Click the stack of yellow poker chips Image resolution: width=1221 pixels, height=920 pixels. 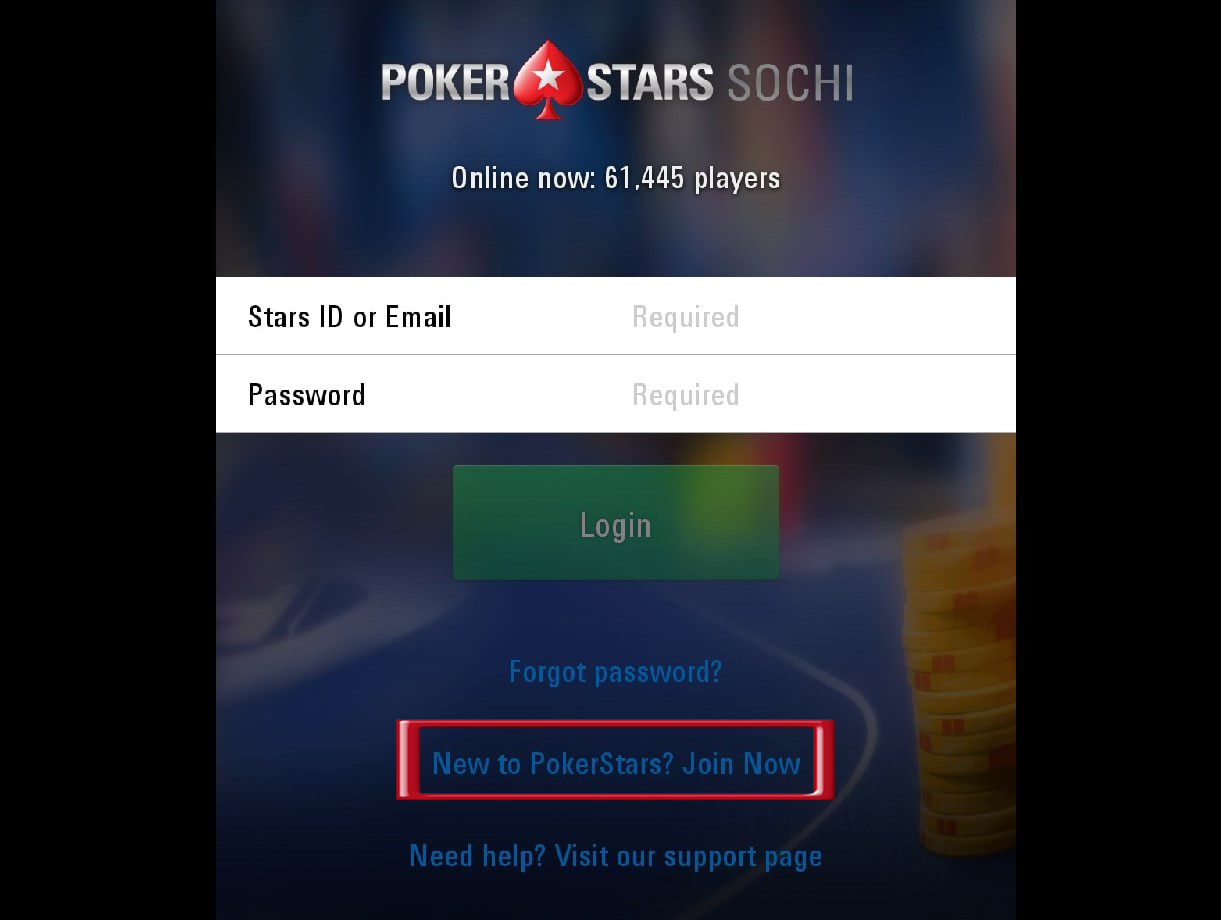959,690
